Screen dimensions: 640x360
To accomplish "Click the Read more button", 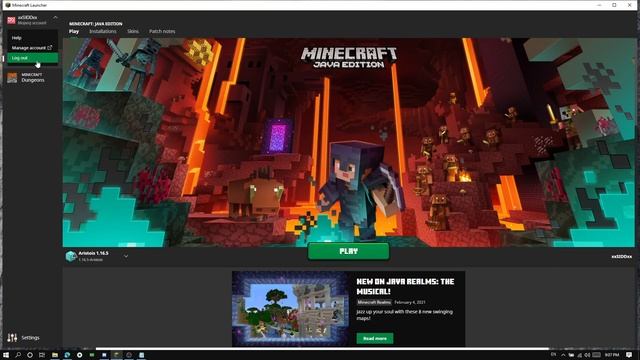I will [375, 338].
